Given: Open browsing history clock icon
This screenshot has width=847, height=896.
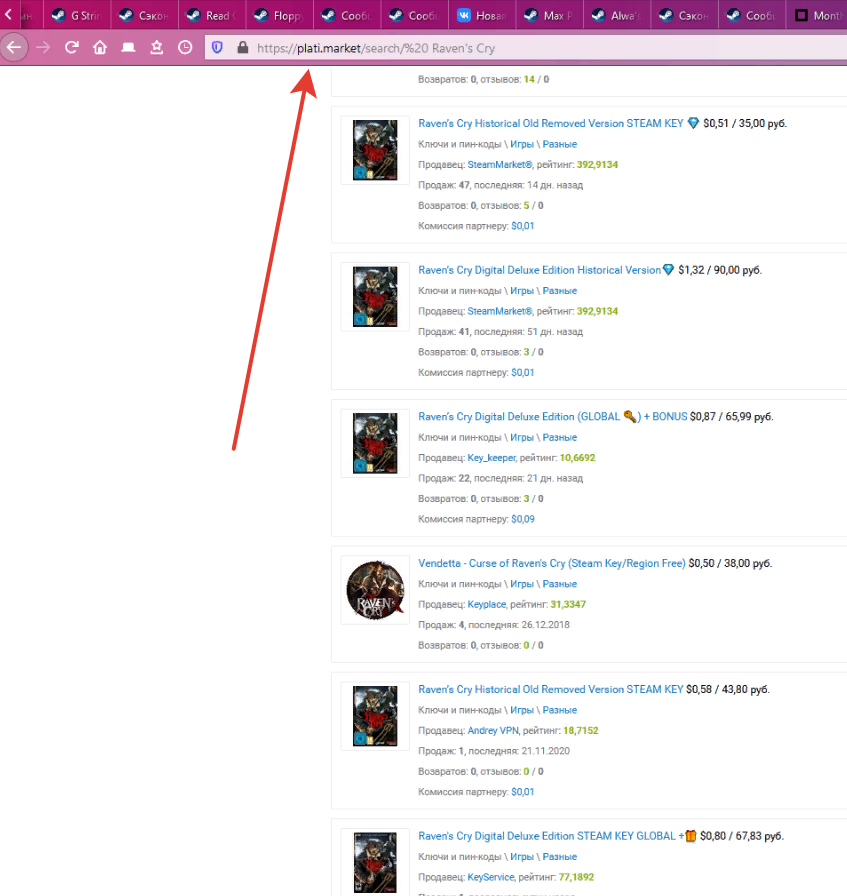Looking at the screenshot, I should click(x=185, y=47).
